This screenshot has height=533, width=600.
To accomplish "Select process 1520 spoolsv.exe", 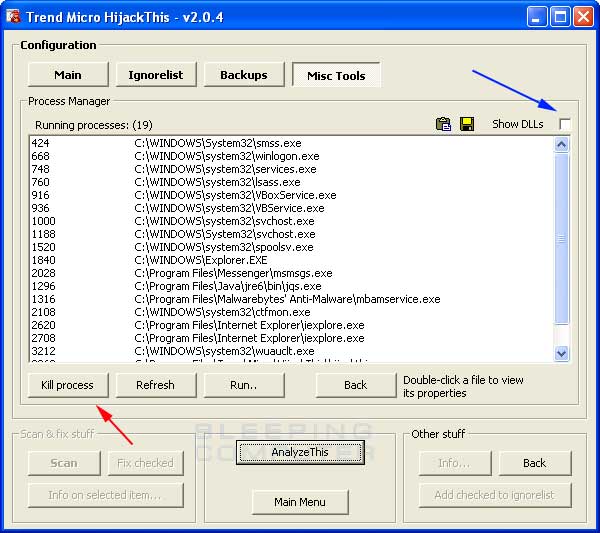I will [x=292, y=247].
